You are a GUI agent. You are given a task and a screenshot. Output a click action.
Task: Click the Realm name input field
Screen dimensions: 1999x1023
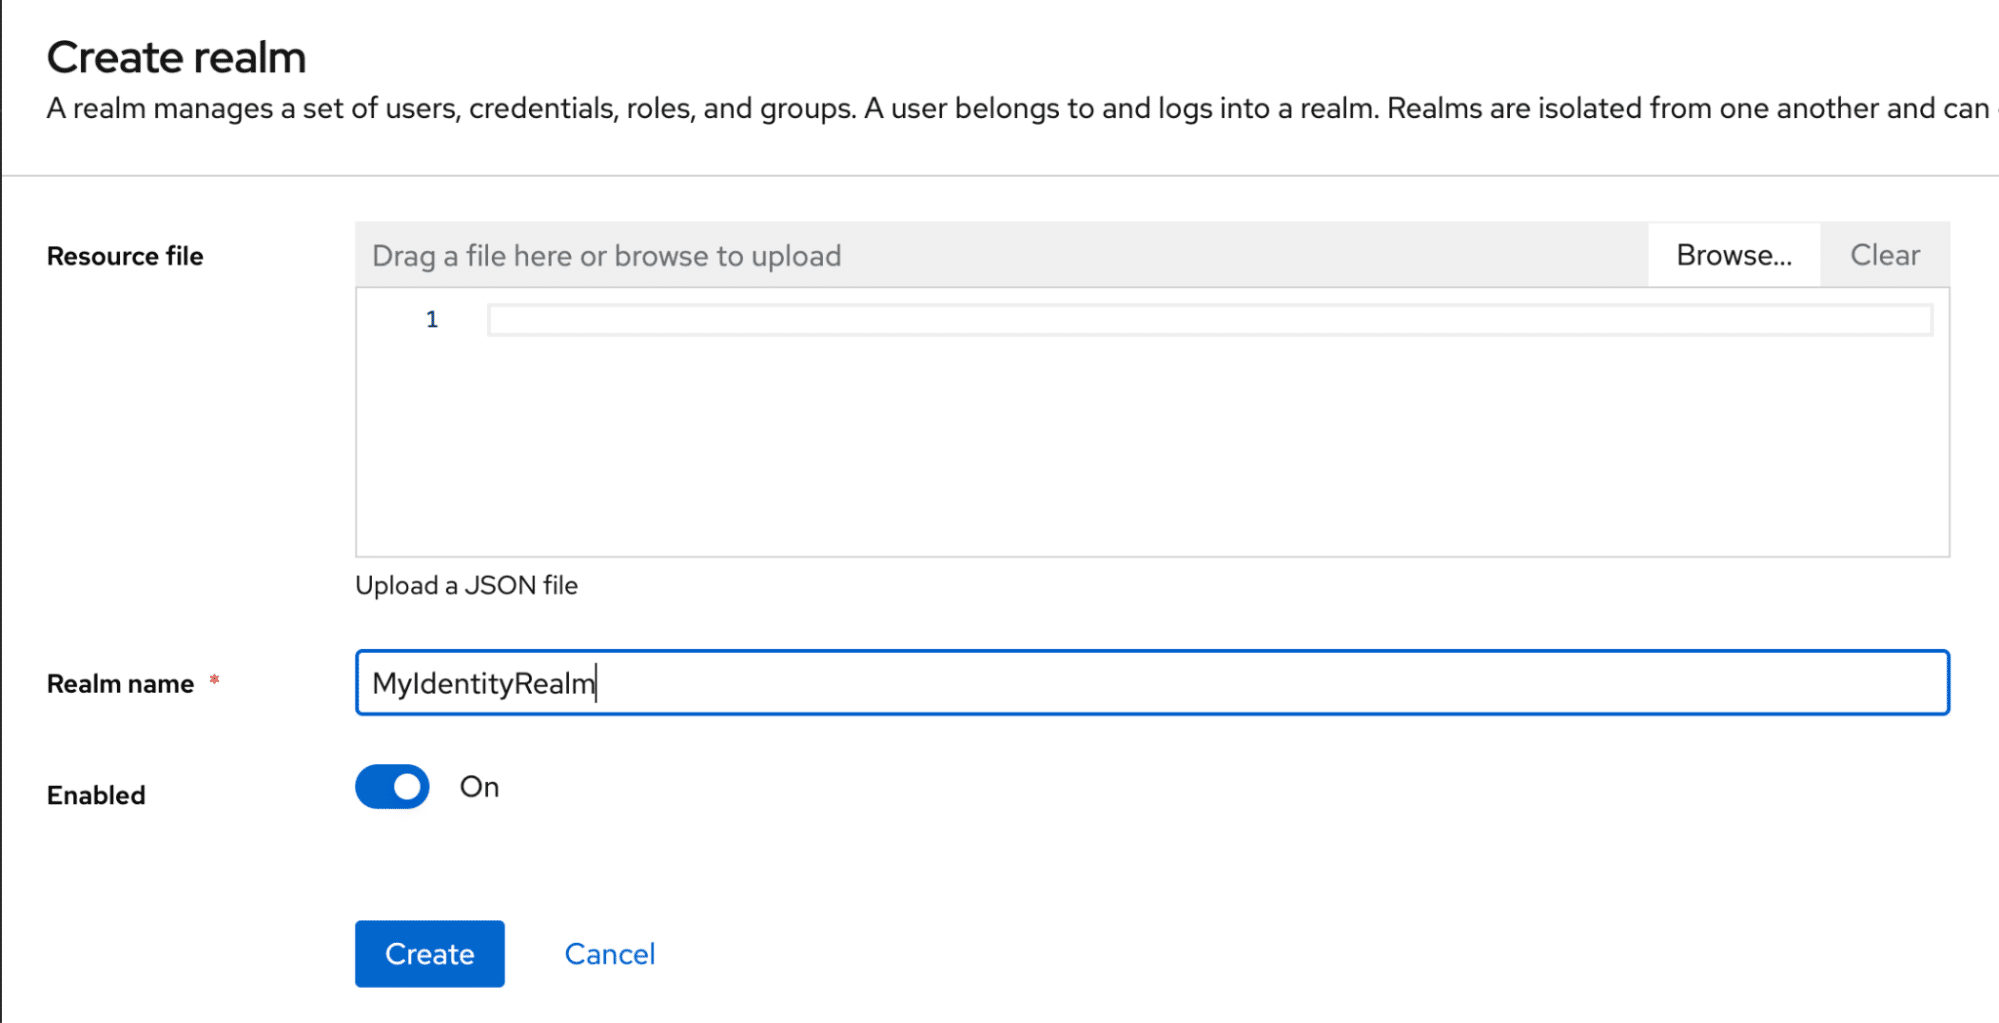(900, 683)
